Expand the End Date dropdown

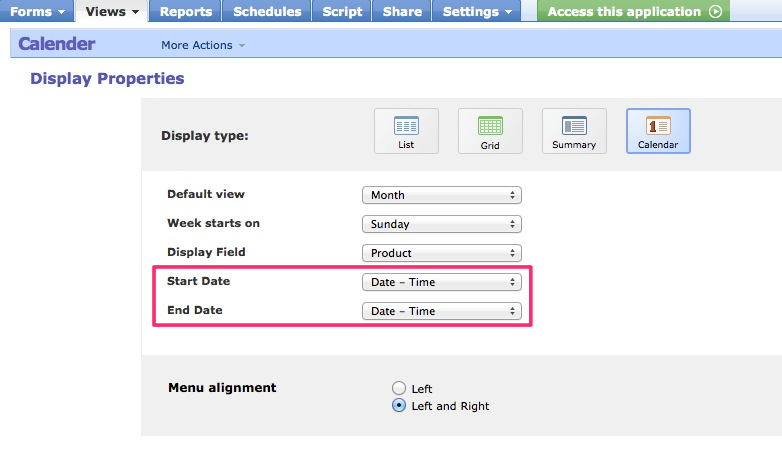pyautogui.click(x=441, y=311)
